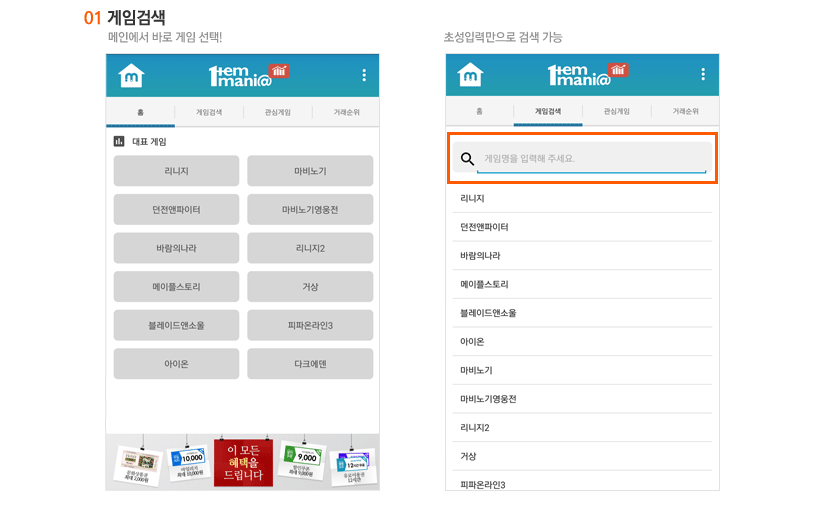The height and width of the screenshot is (523, 820).
Task: Click the magnifying glass search icon
Action: coord(467,158)
